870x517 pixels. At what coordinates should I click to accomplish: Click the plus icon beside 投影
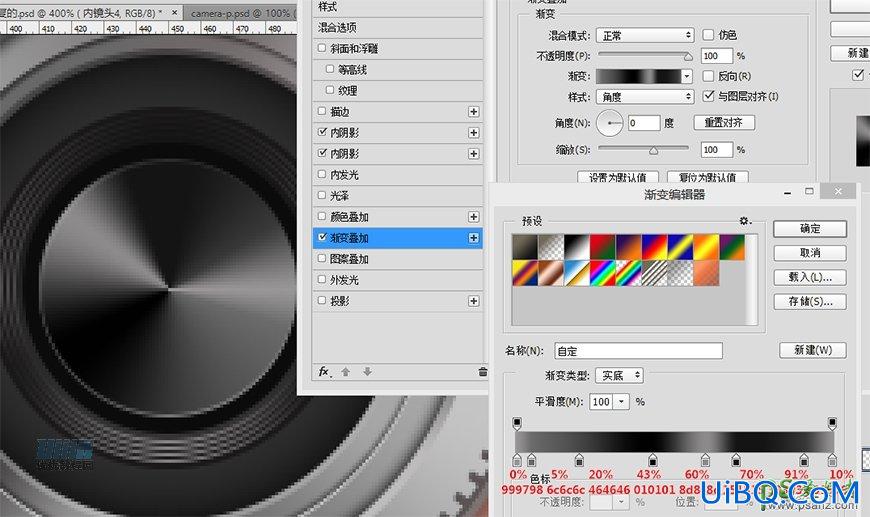pos(473,301)
